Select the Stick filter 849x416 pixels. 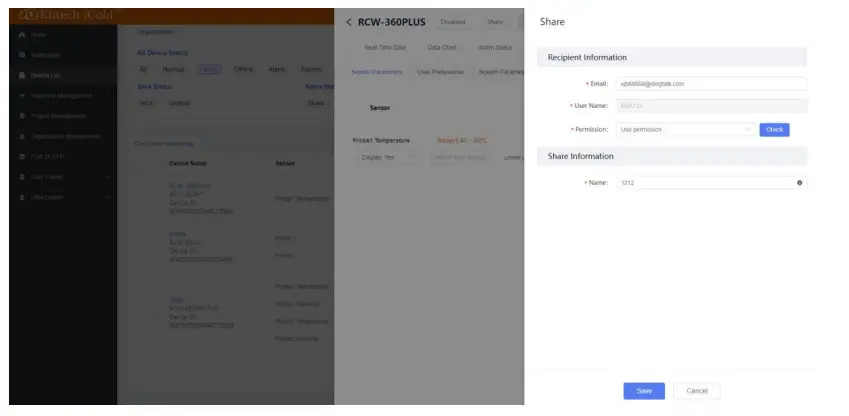[146, 103]
